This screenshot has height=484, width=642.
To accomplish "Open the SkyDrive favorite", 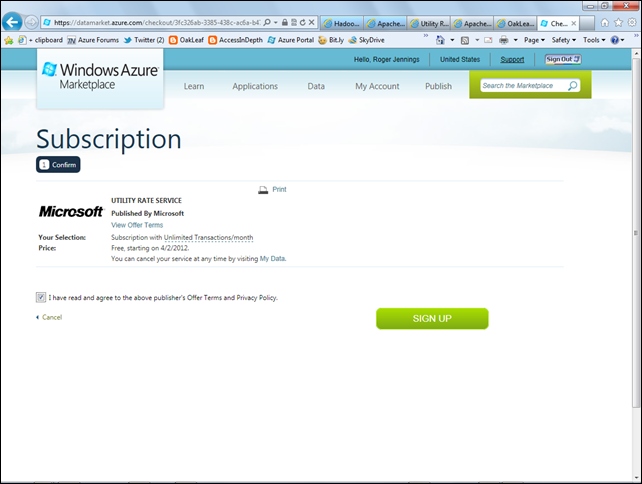I will coord(366,40).
